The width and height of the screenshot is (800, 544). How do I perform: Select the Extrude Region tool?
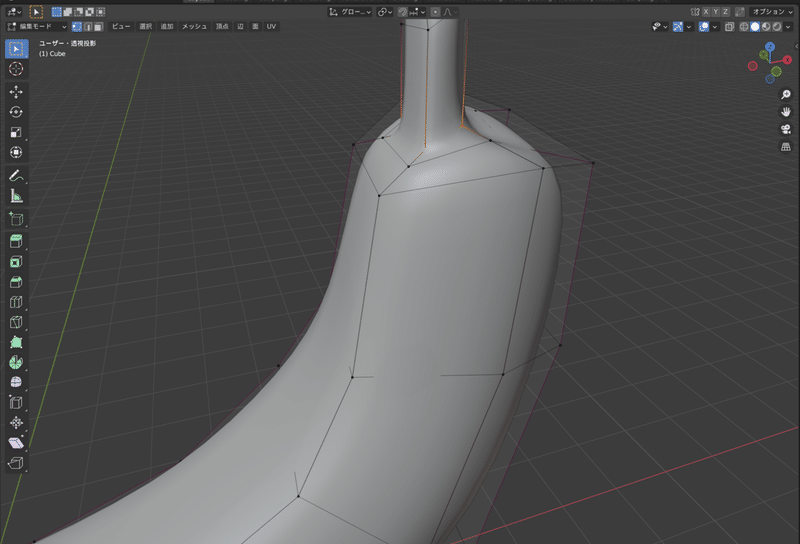click(x=16, y=241)
